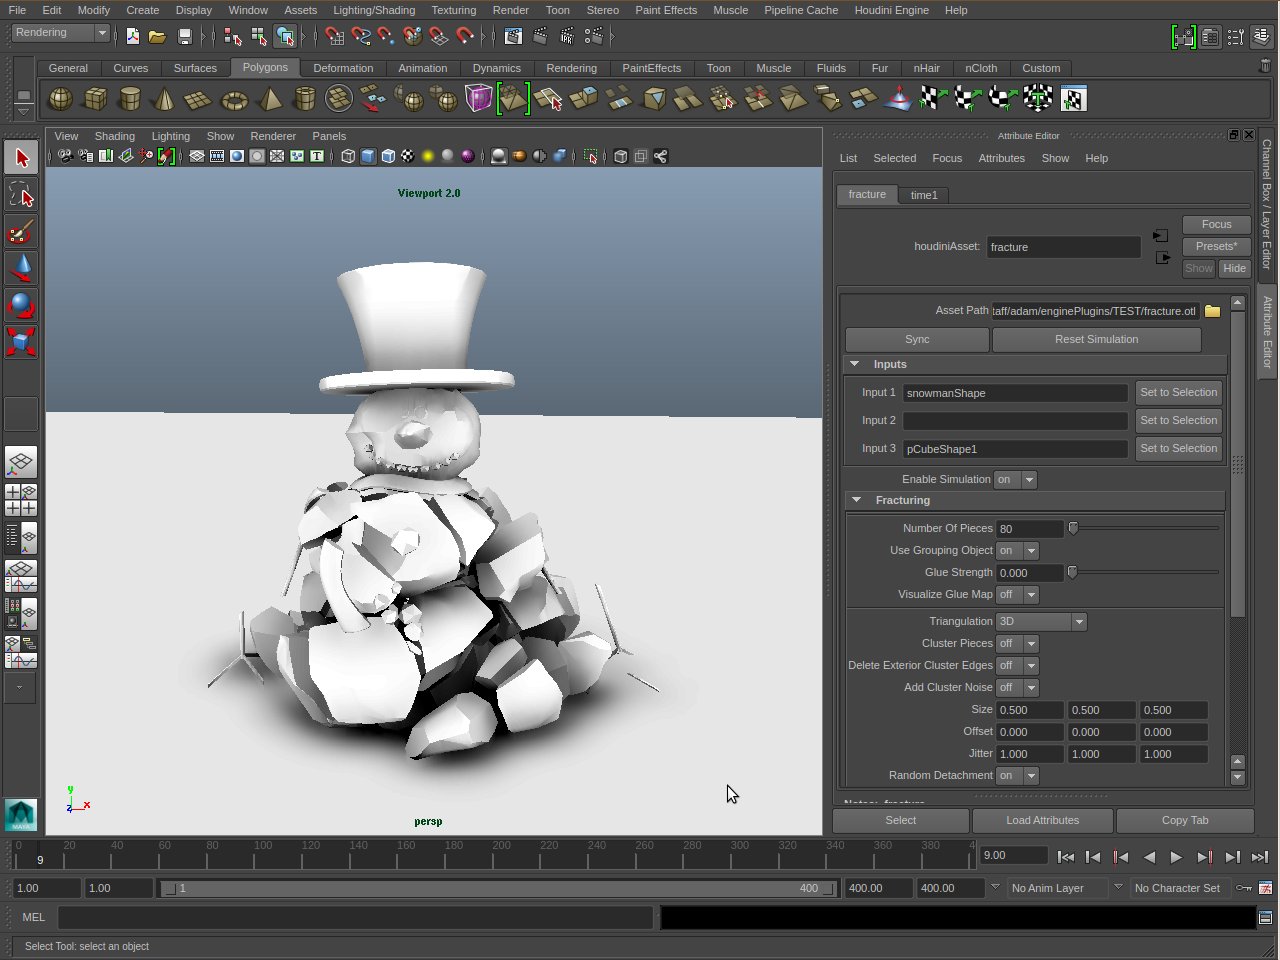Open the Use Grouping Object dropdown
Image resolution: width=1280 pixels, height=960 pixels.
pyautogui.click(x=1018, y=551)
